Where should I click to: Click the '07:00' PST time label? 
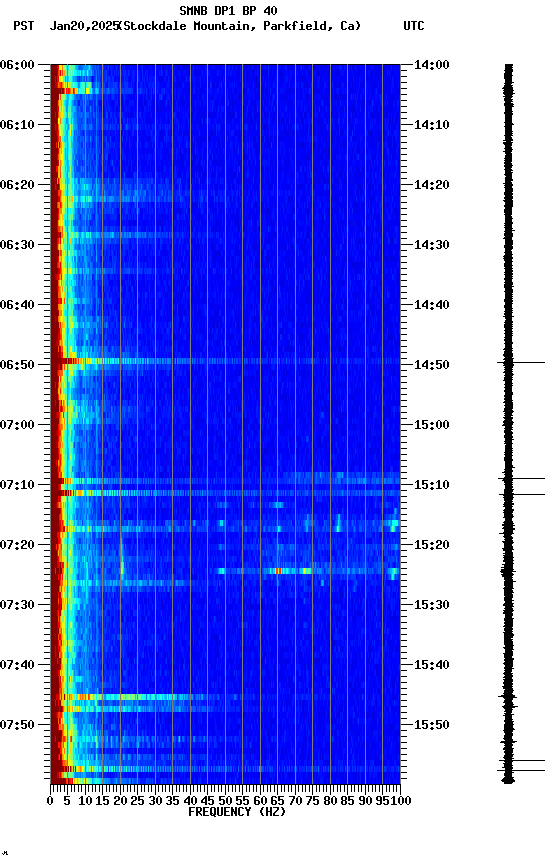tap(17, 425)
